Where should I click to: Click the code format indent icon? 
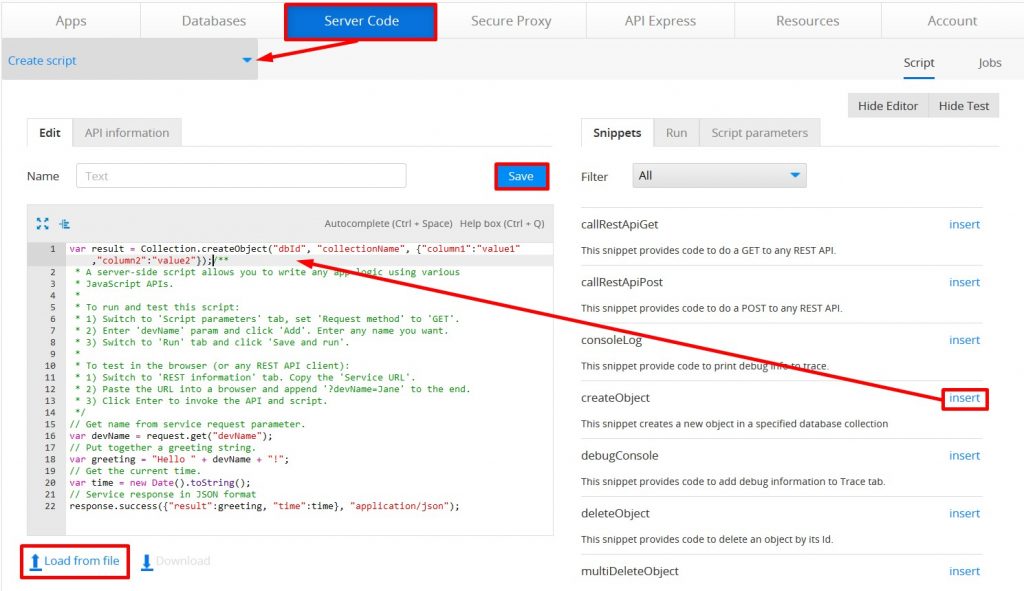[64, 223]
